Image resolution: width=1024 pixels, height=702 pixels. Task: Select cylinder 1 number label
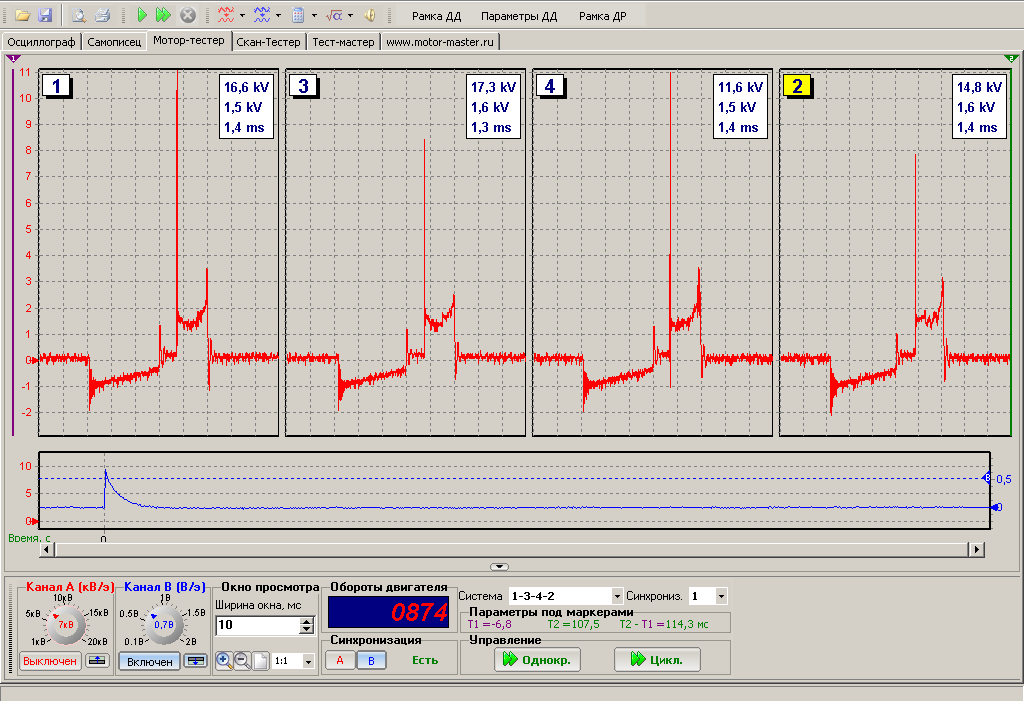[x=56, y=86]
